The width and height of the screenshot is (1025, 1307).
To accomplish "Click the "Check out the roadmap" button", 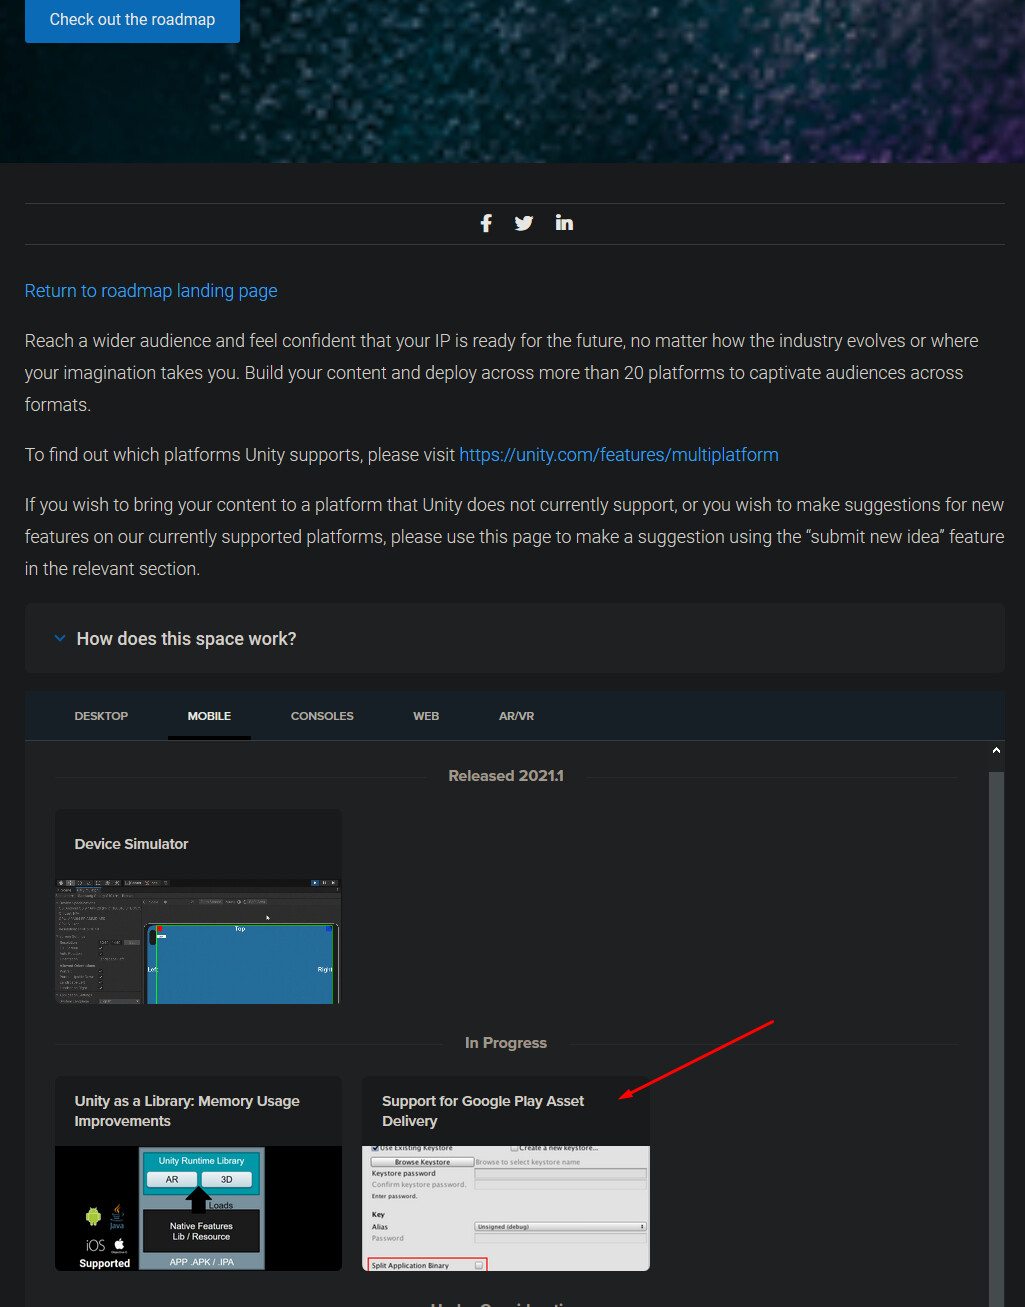I will click(x=132, y=20).
